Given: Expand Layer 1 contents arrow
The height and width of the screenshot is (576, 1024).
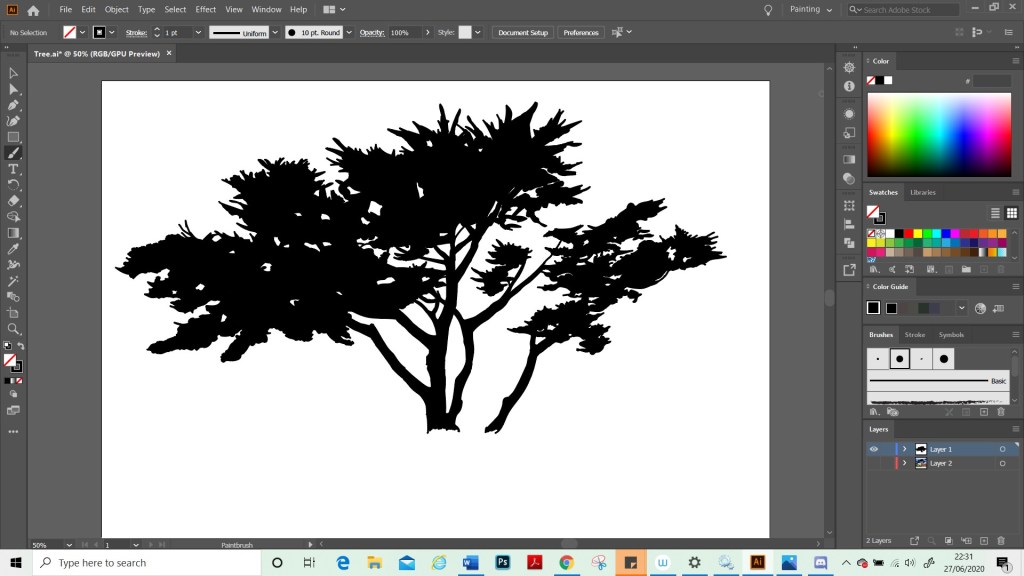Looking at the screenshot, I should click(x=905, y=449).
